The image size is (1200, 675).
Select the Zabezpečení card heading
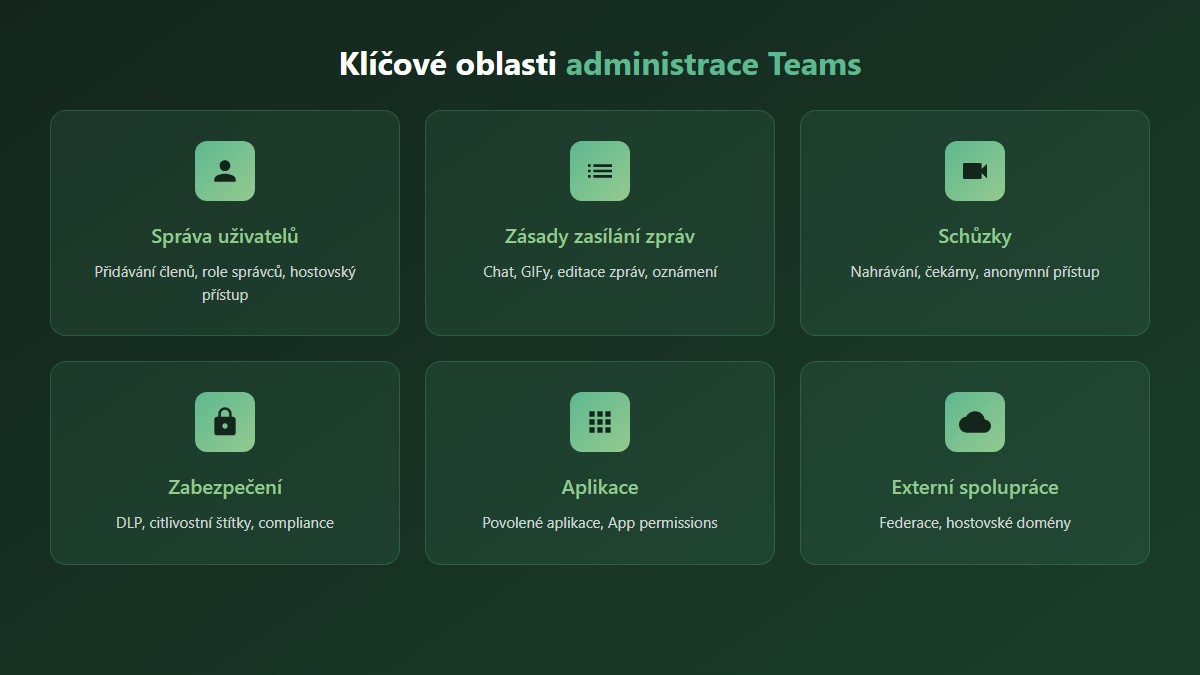point(225,488)
